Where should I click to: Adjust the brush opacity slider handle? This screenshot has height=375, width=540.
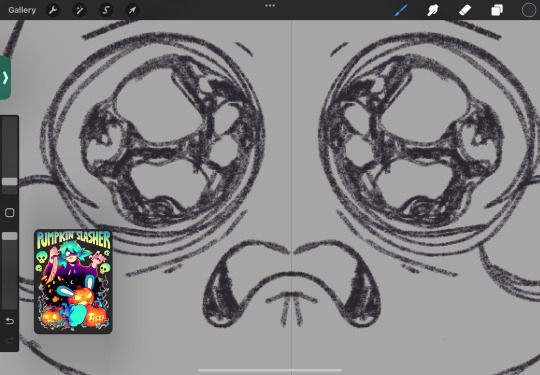tap(10, 236)
